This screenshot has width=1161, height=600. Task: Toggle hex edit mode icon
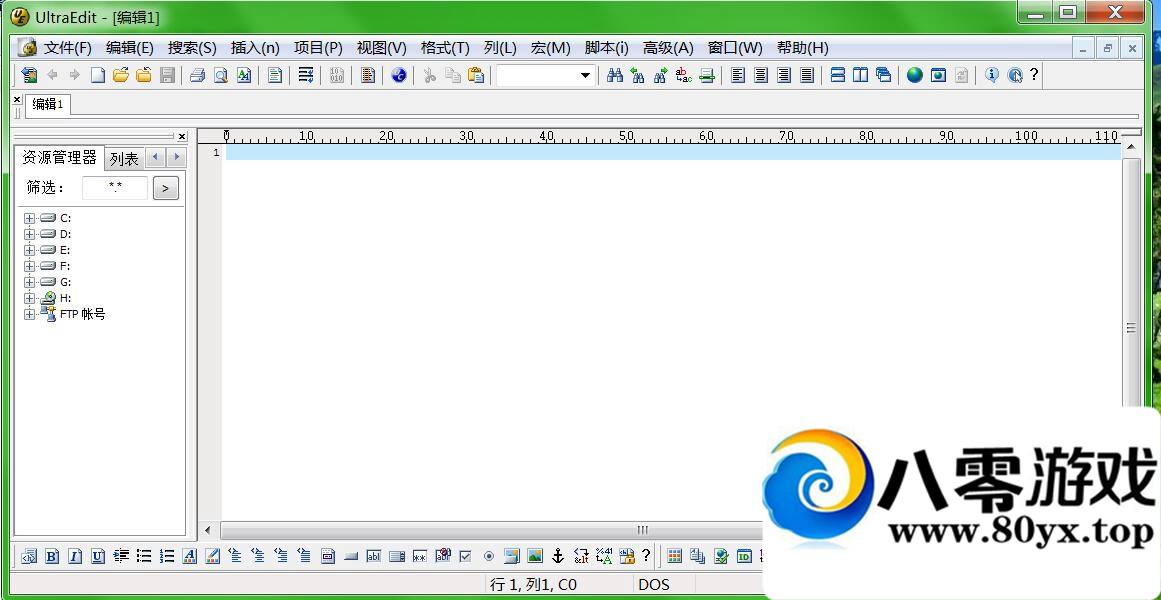tap(336, 75)
